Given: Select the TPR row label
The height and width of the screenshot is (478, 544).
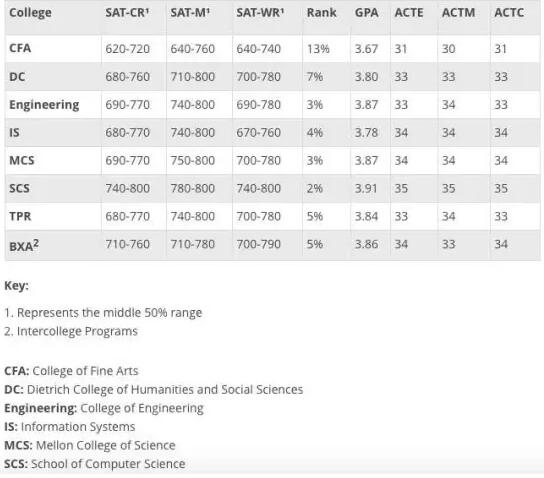Looking at the screenshot, I should click(20, 216).
